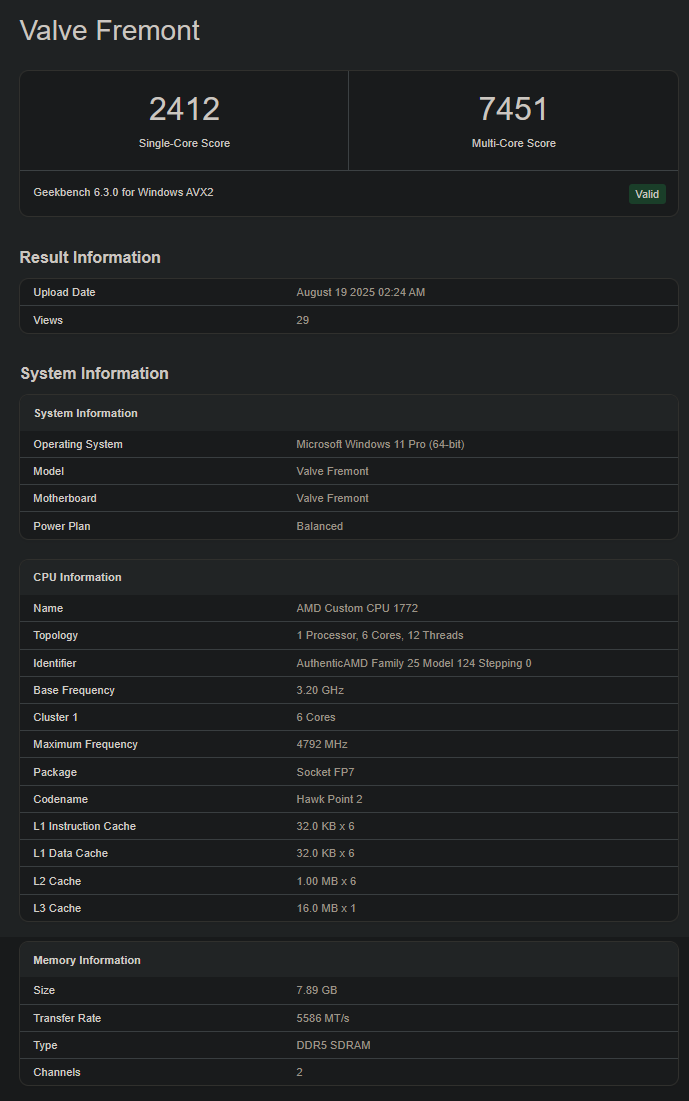Click the CPU Information table header

pos(77,577)
